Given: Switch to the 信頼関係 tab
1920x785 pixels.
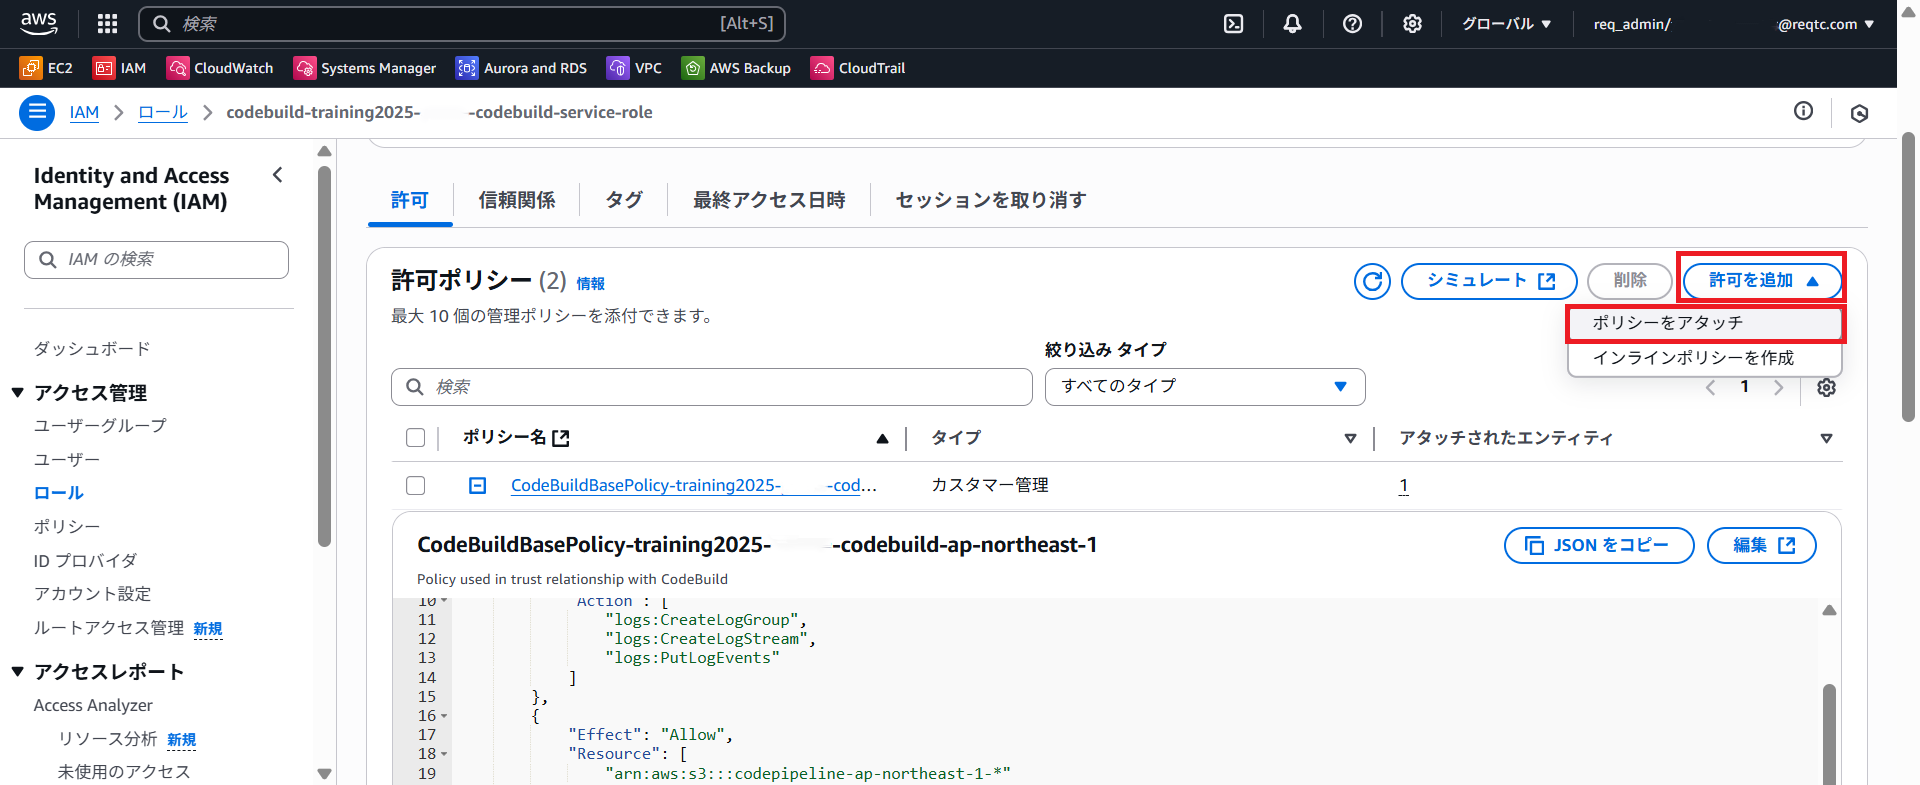Looking at the screenshot, I should (x=517, y=200).
